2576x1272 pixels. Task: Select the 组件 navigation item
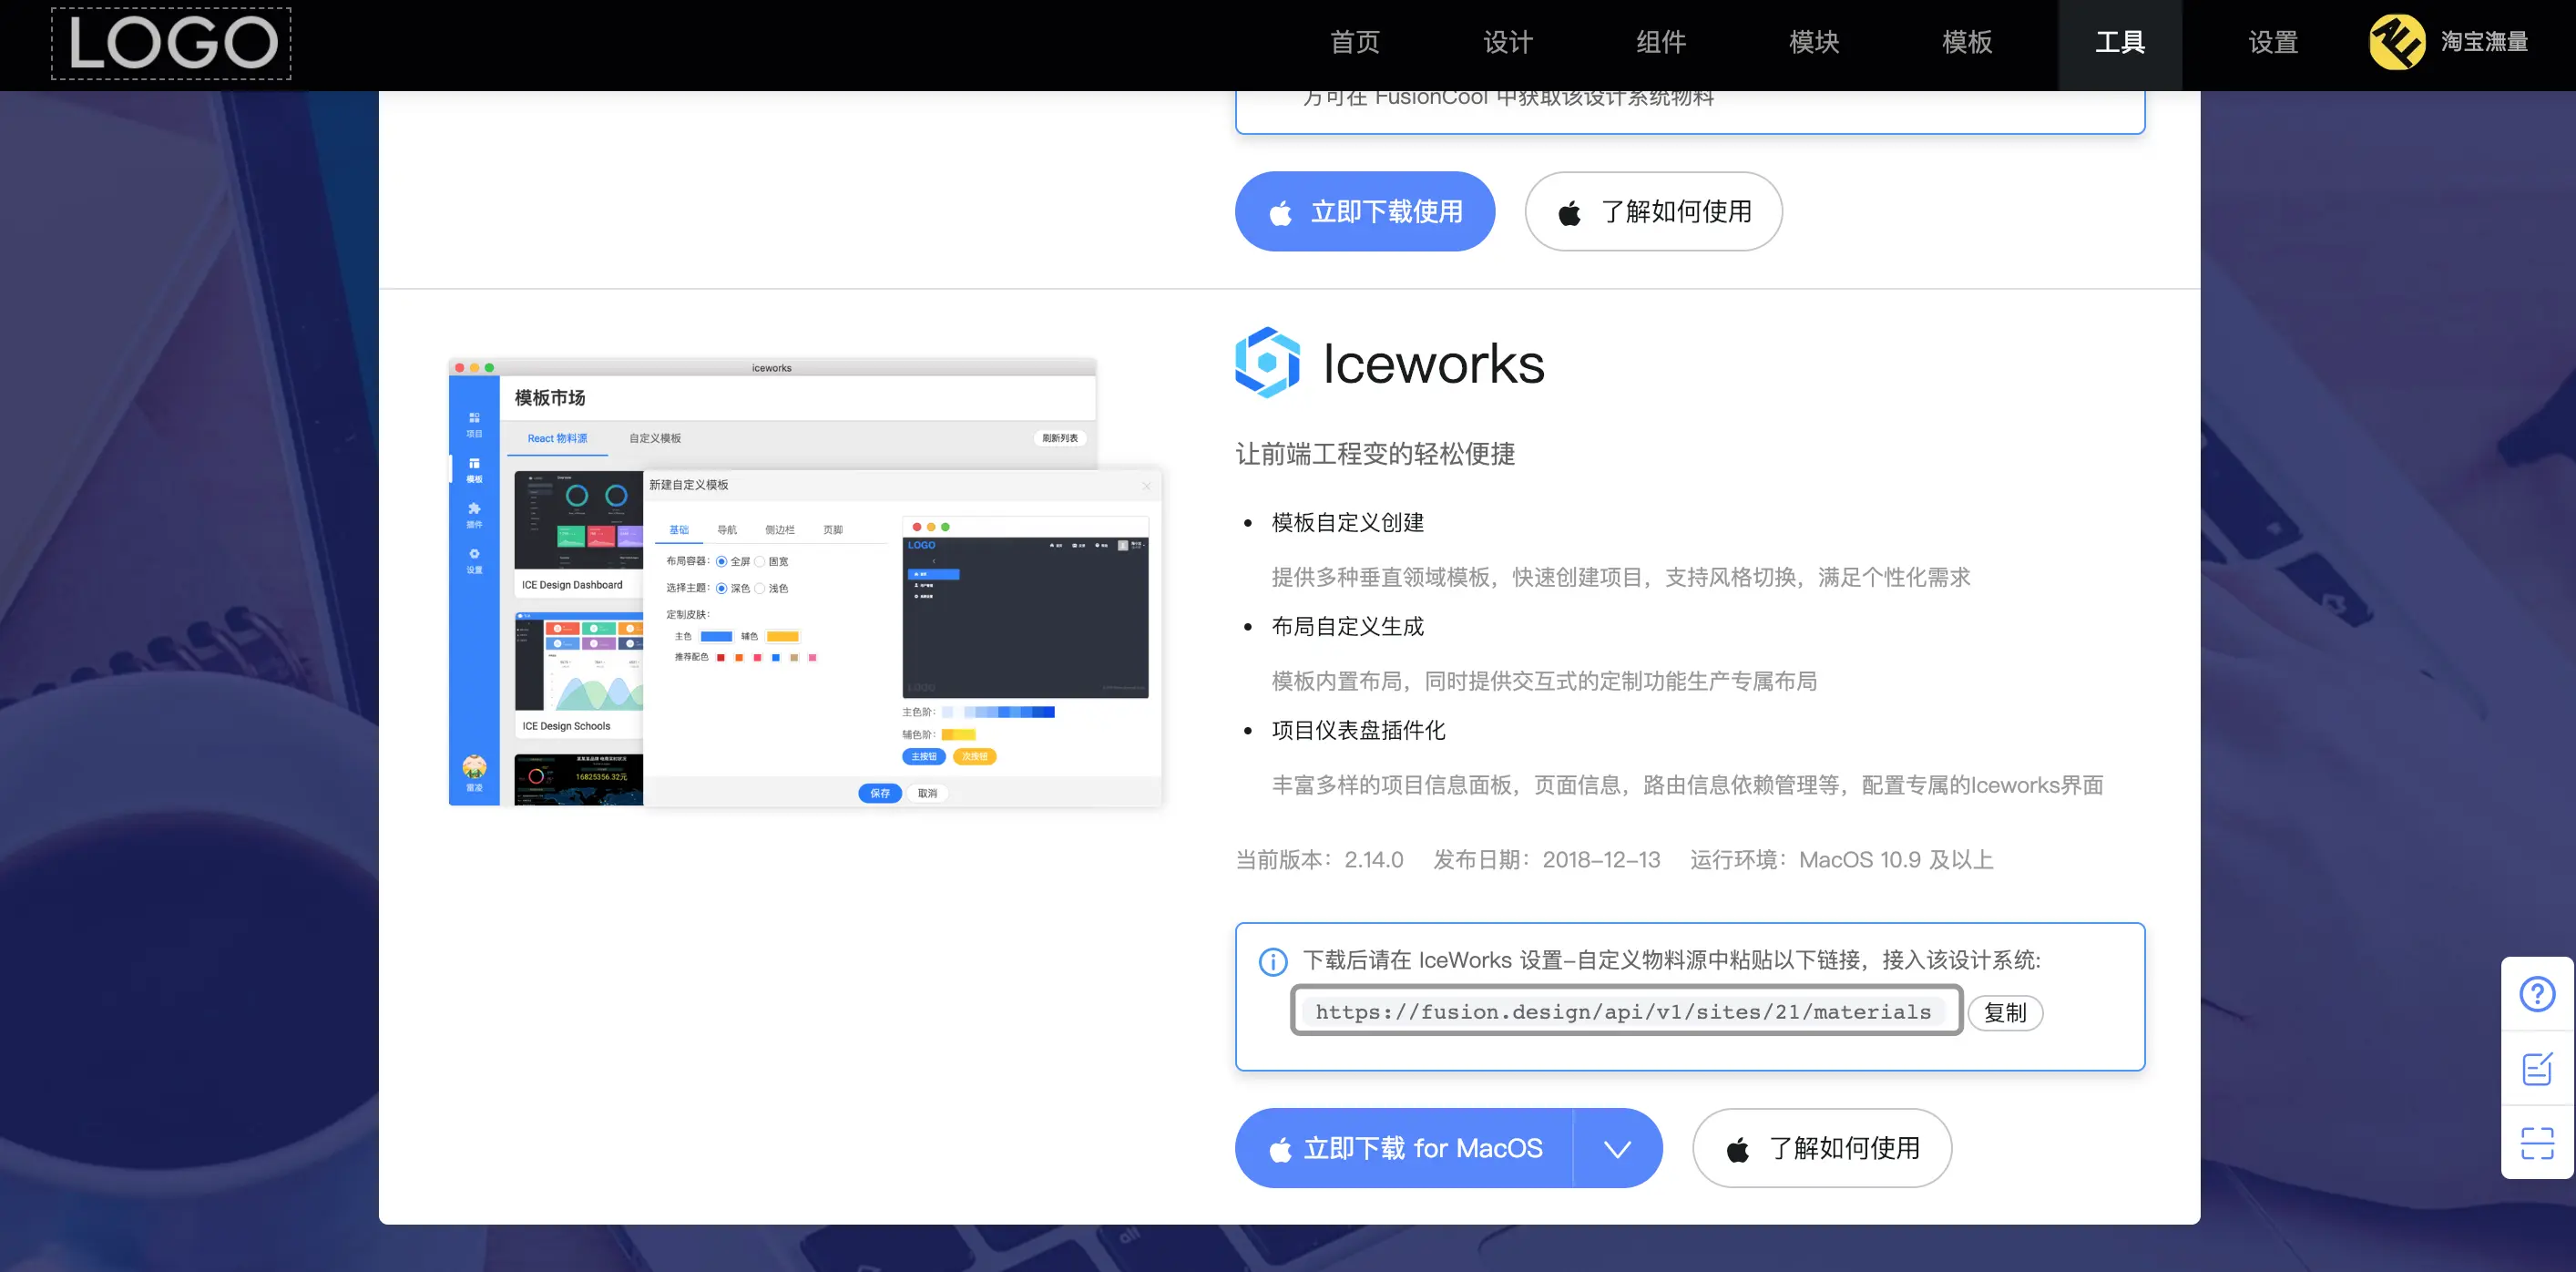1661,42
